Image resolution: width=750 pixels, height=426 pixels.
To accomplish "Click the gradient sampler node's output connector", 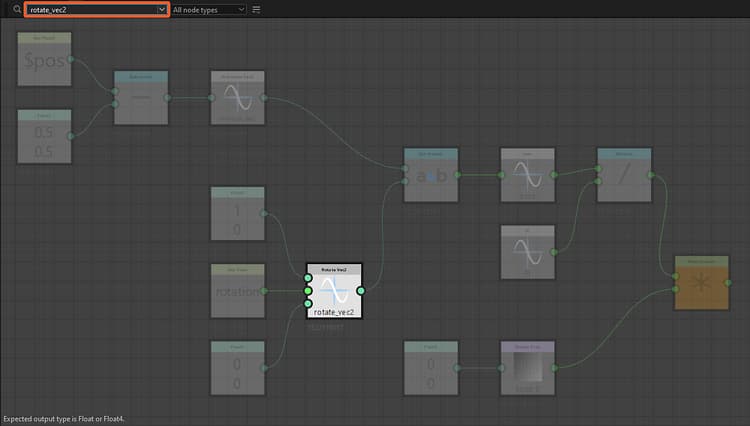I will click(x=554, y=368).
